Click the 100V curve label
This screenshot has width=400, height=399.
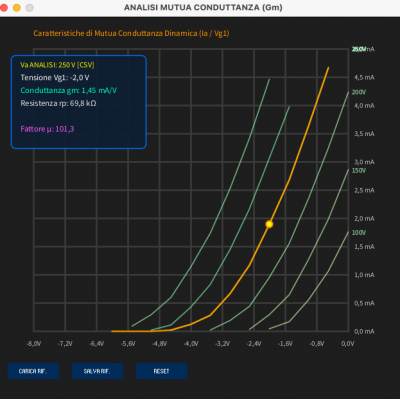[x=359, y=233]
